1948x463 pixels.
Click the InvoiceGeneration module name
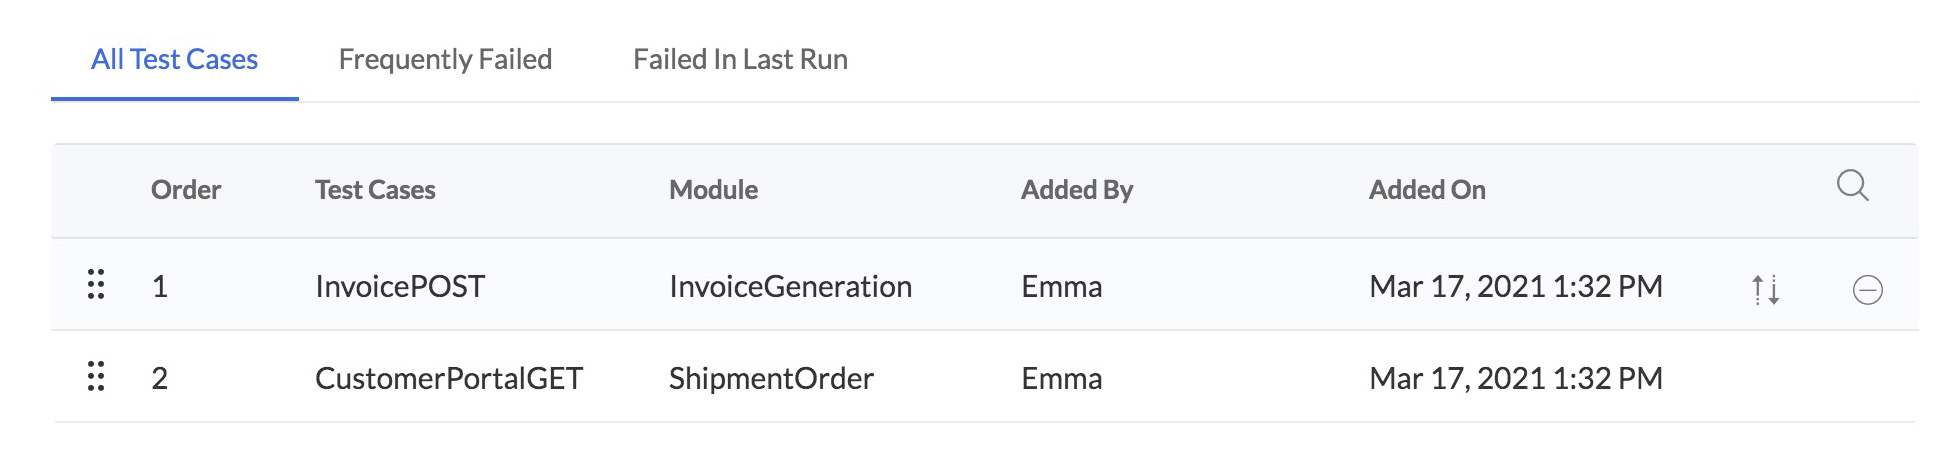tap(790, 287)
